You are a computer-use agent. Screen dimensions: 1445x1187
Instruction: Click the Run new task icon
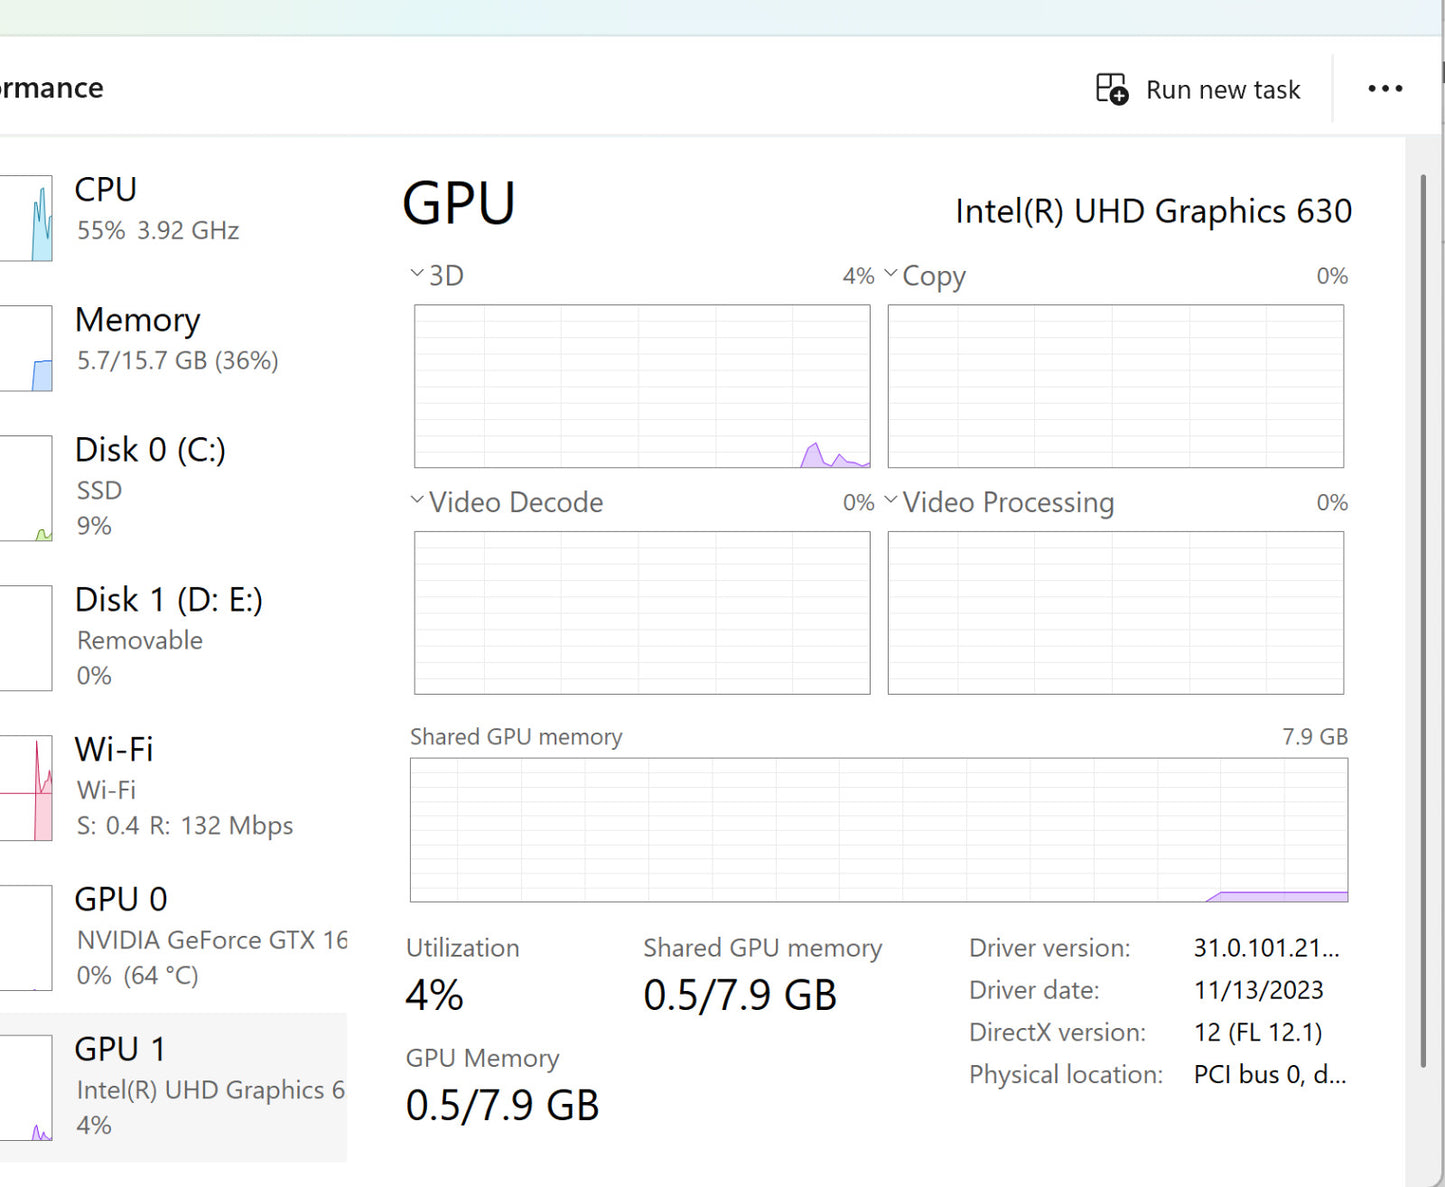(x=1111, y=89)
